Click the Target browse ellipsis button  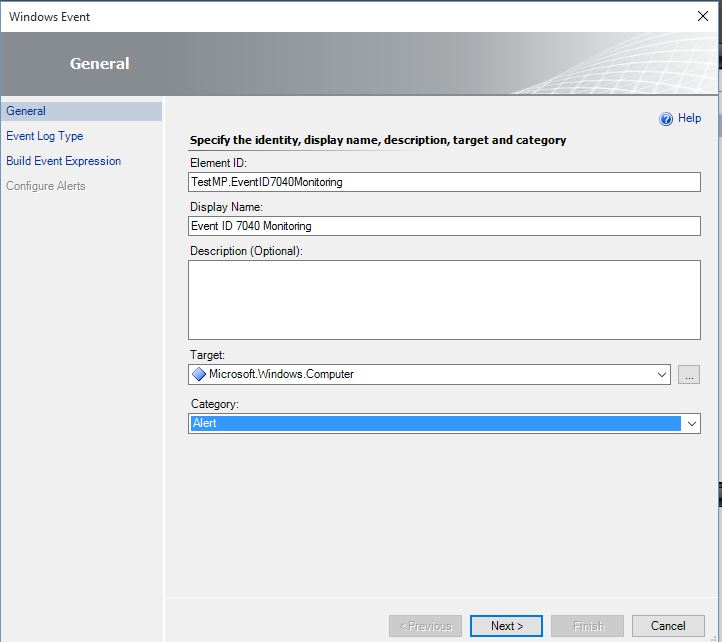[x=689, y=374]
